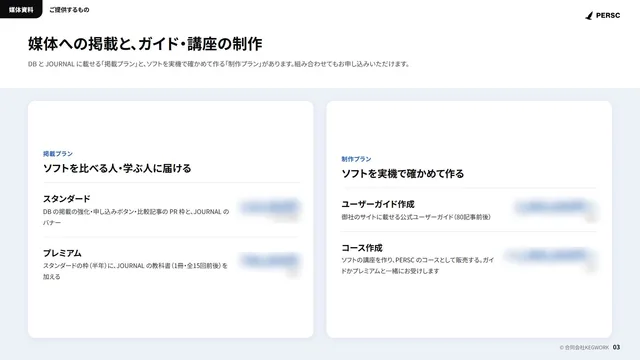640x360 pixels.
Task: Click the スタンダード plan description text
Action: point(136,217)
